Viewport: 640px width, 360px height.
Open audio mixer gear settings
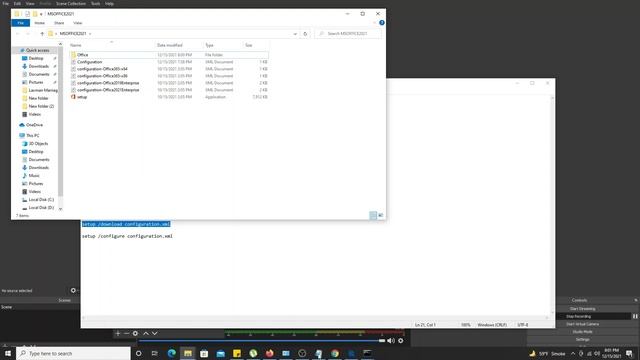coord(401,340)
